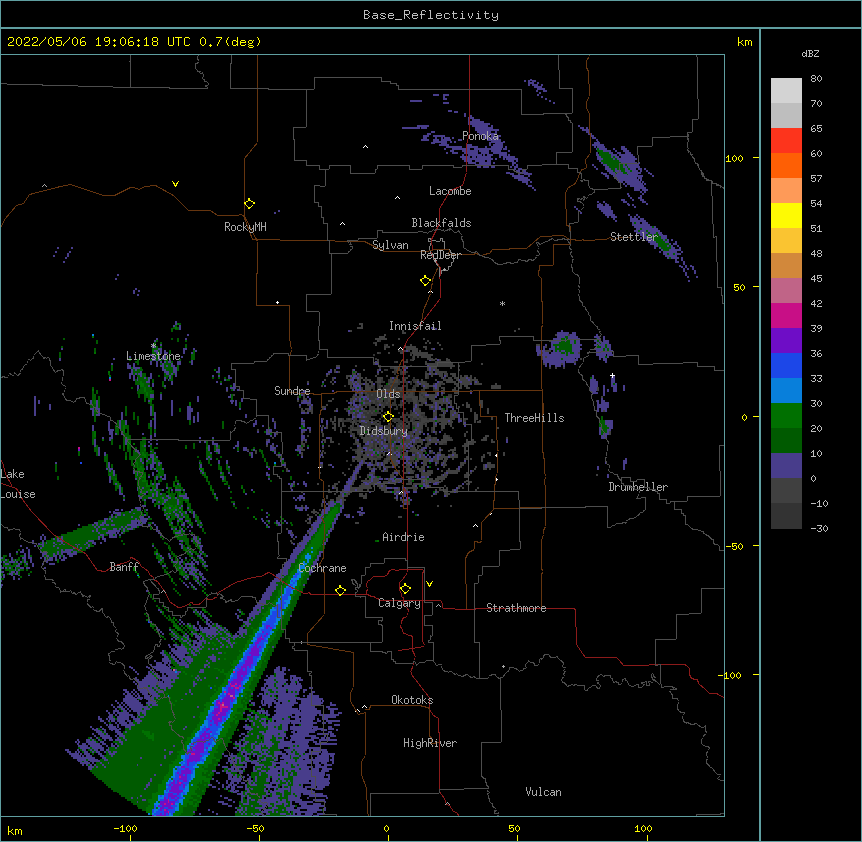862x842 pixels.
Task: Select the Limestone label
Action: [x=153, y=356]
